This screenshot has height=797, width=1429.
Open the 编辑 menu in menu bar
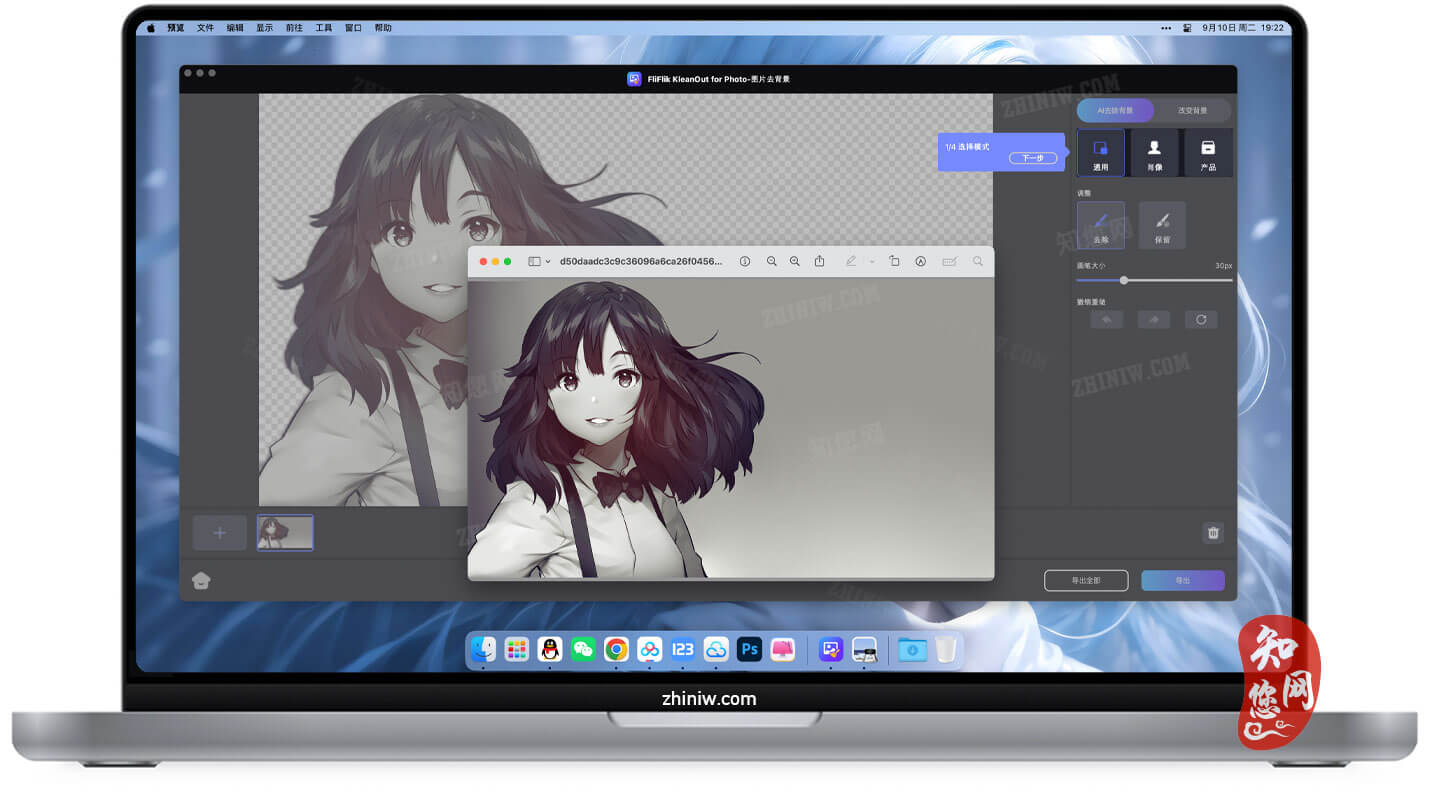235,28
